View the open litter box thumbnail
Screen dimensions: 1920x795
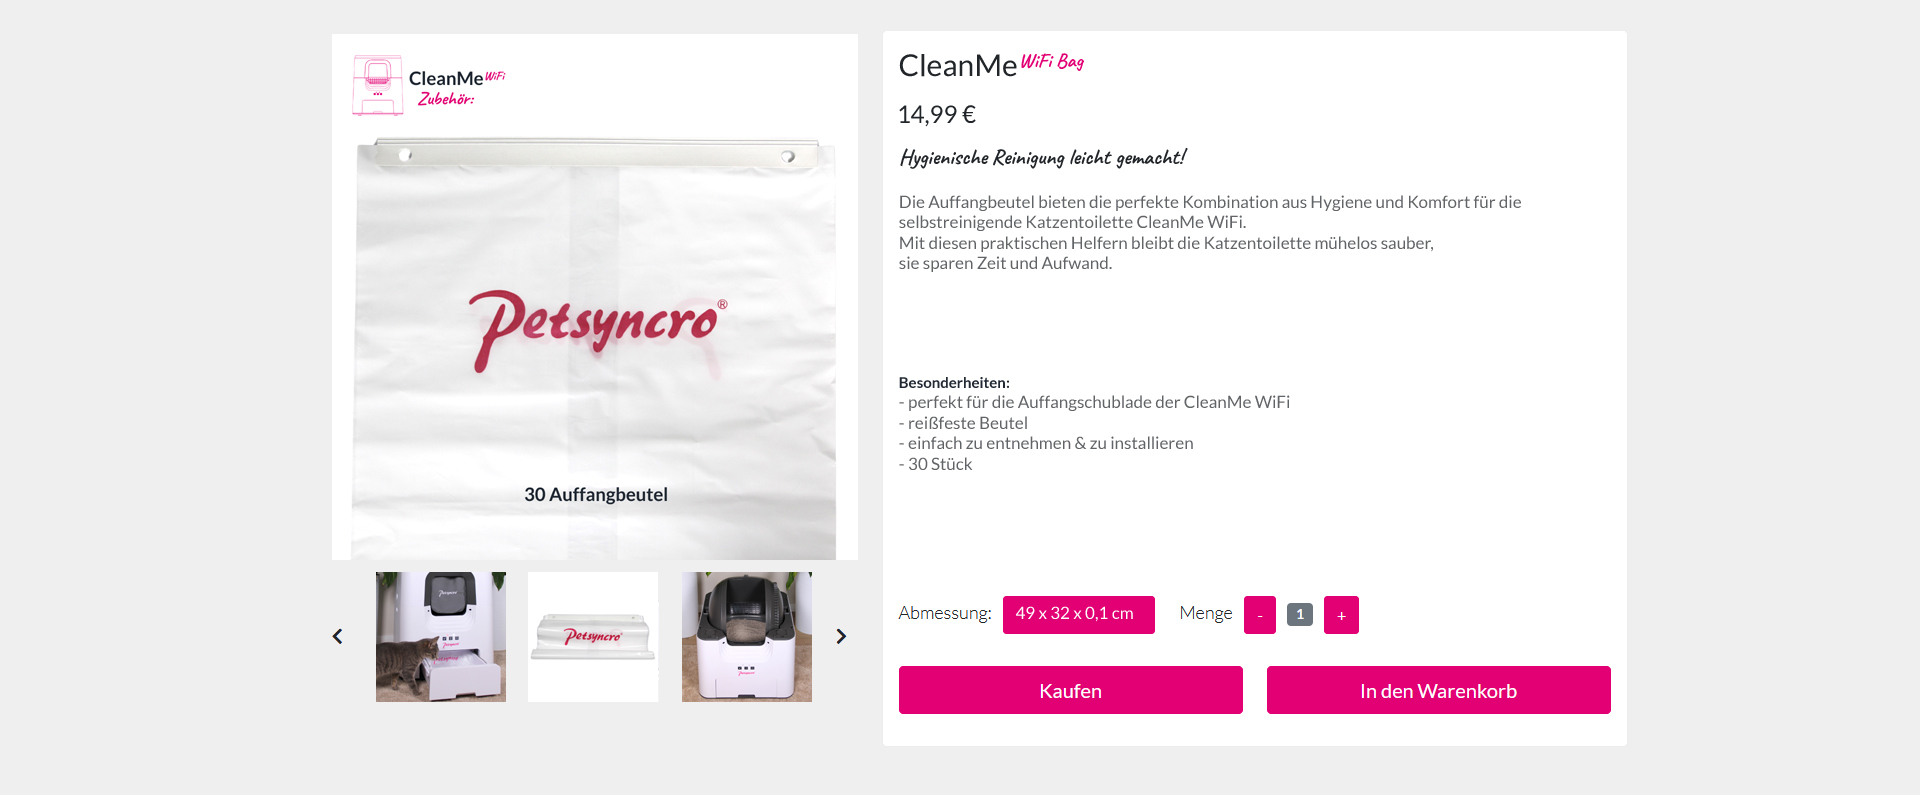(x=747, y=637)
